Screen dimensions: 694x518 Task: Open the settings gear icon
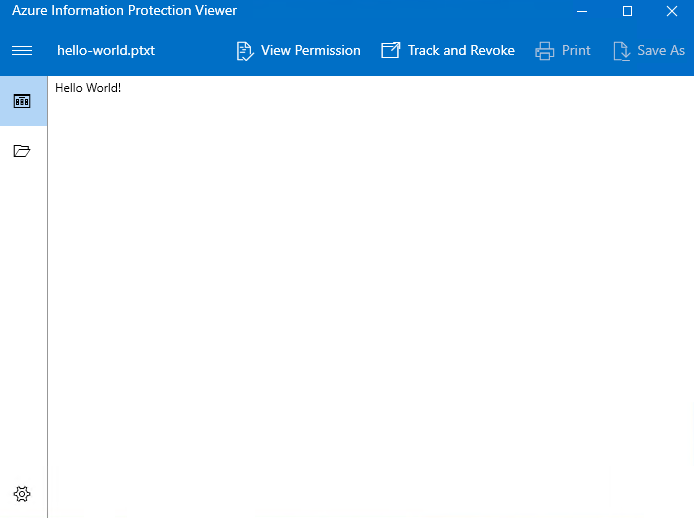tap(22, 494)
